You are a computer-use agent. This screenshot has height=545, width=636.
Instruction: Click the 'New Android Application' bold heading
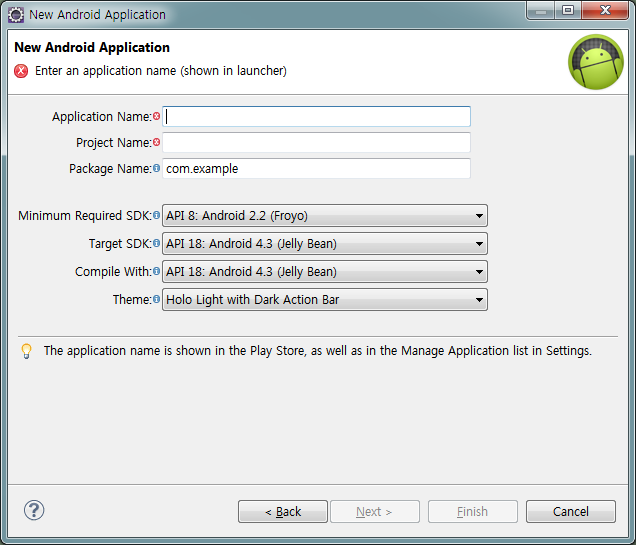pyautogui.click(x=92, y=47)
